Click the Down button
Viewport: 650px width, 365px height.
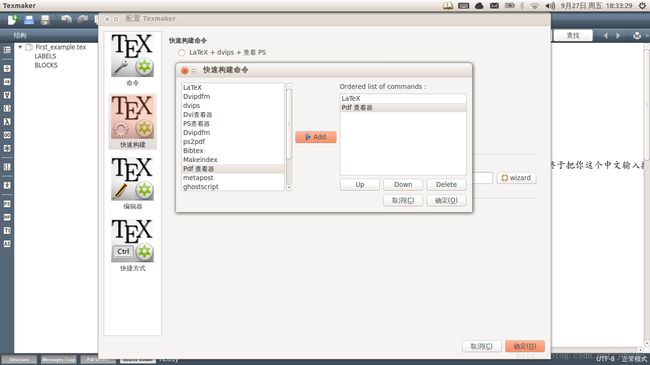(403, 185)
